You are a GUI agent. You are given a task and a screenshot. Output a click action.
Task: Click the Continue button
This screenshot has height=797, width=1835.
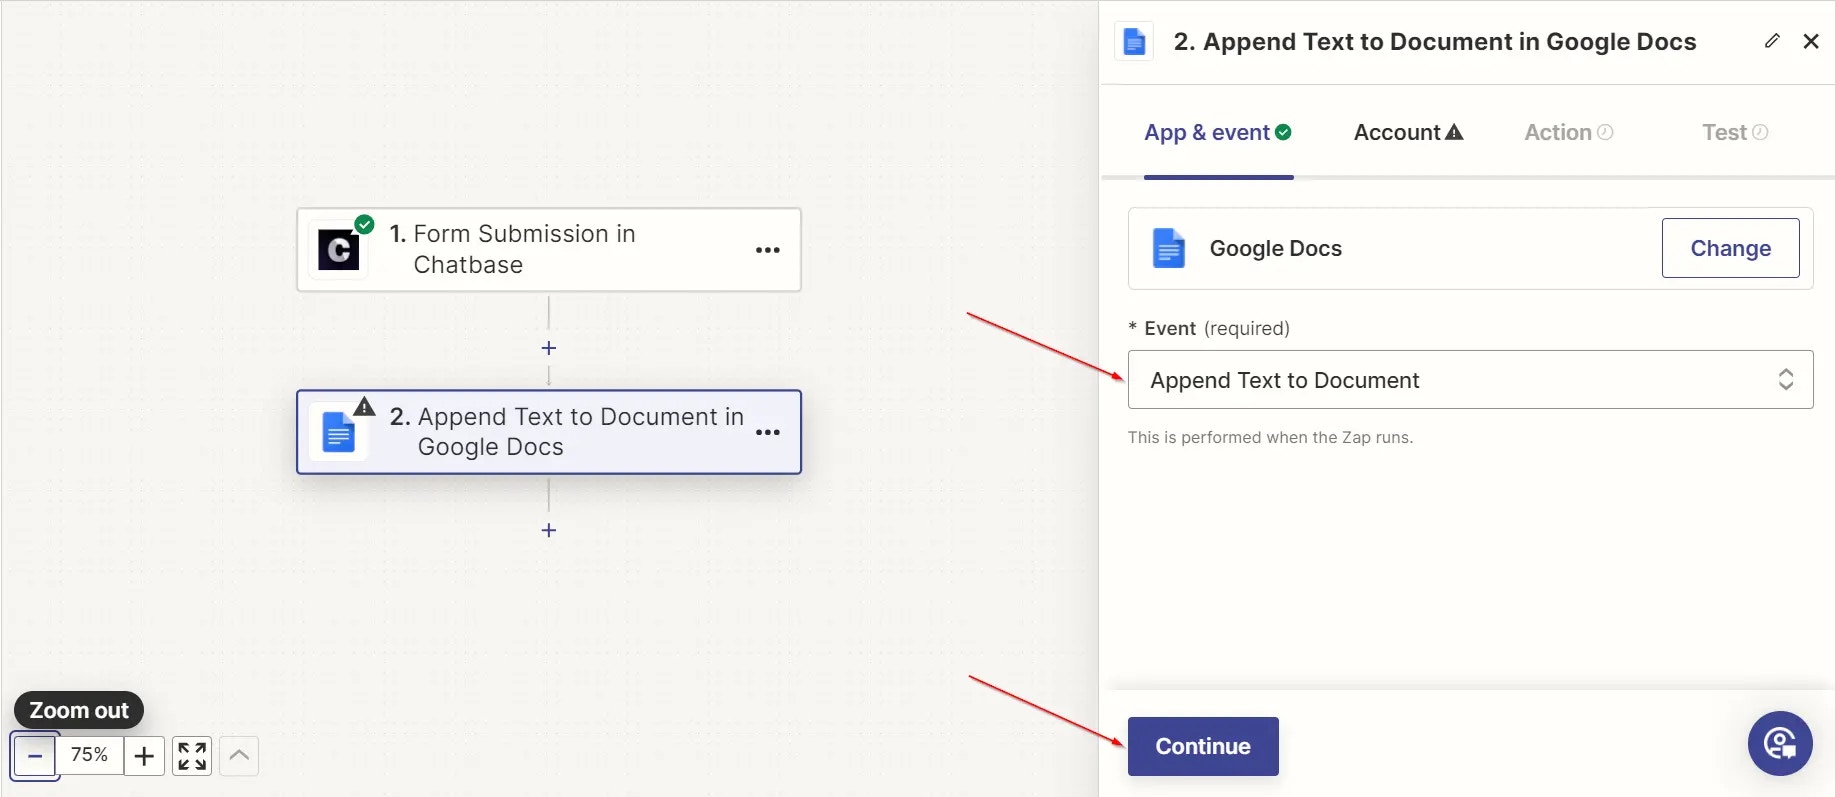[x=1203, y=746]
